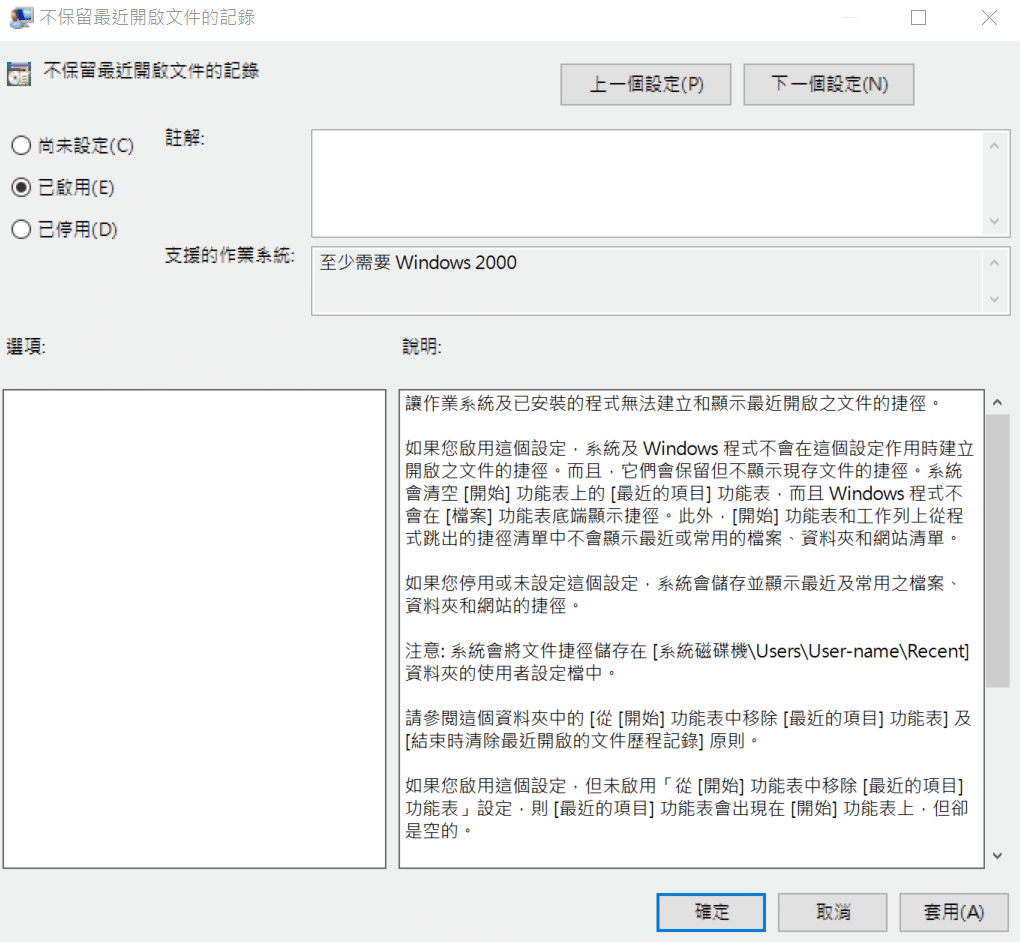Screen dimensions: 1020x942
Task: Go to previous setting 上一個設定(P)
Action: pyautogui.click(x=645, y=85)
